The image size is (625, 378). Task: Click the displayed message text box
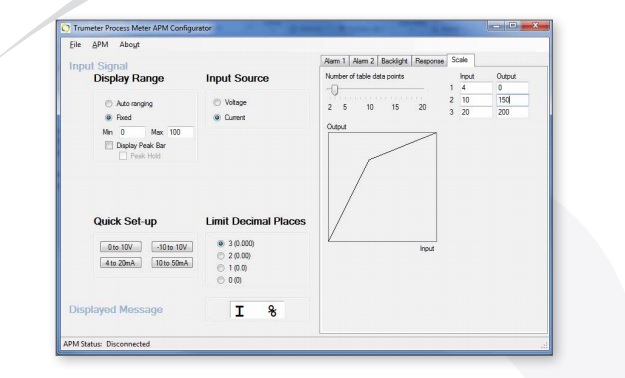click(x=257, y=311)
